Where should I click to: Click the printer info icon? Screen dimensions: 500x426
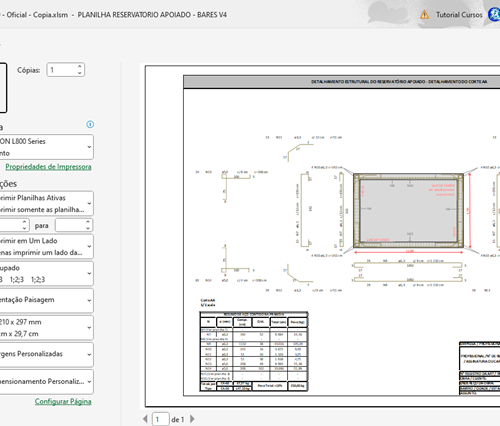tap(90, 124)
